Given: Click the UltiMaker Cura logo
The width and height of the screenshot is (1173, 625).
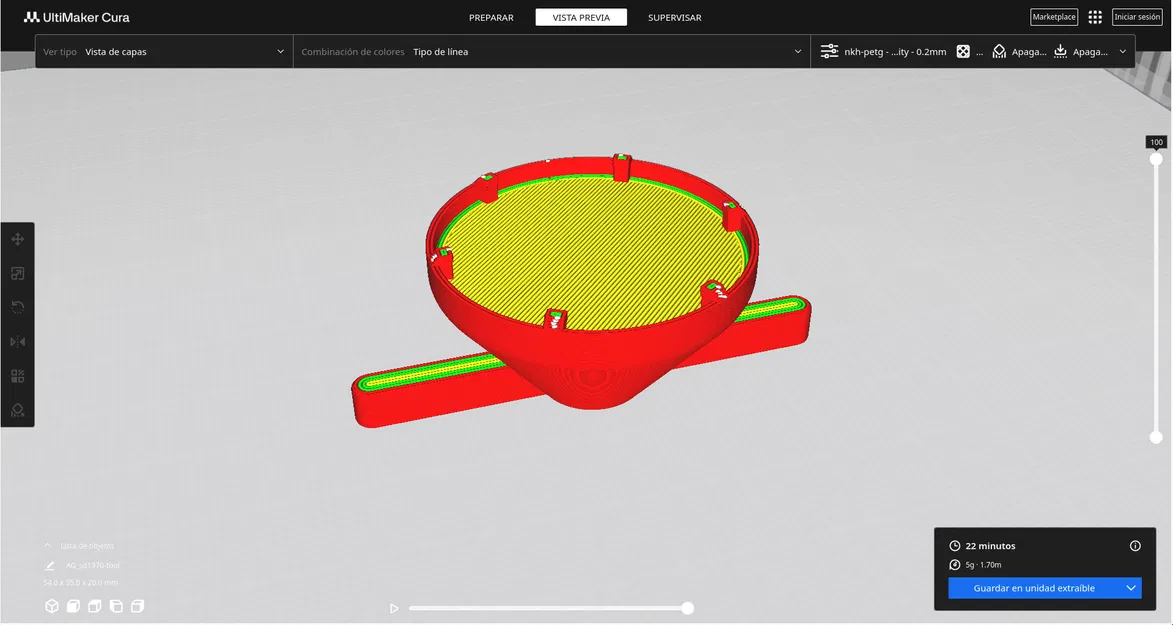Looking at the screenshot, I should [76, 17].
